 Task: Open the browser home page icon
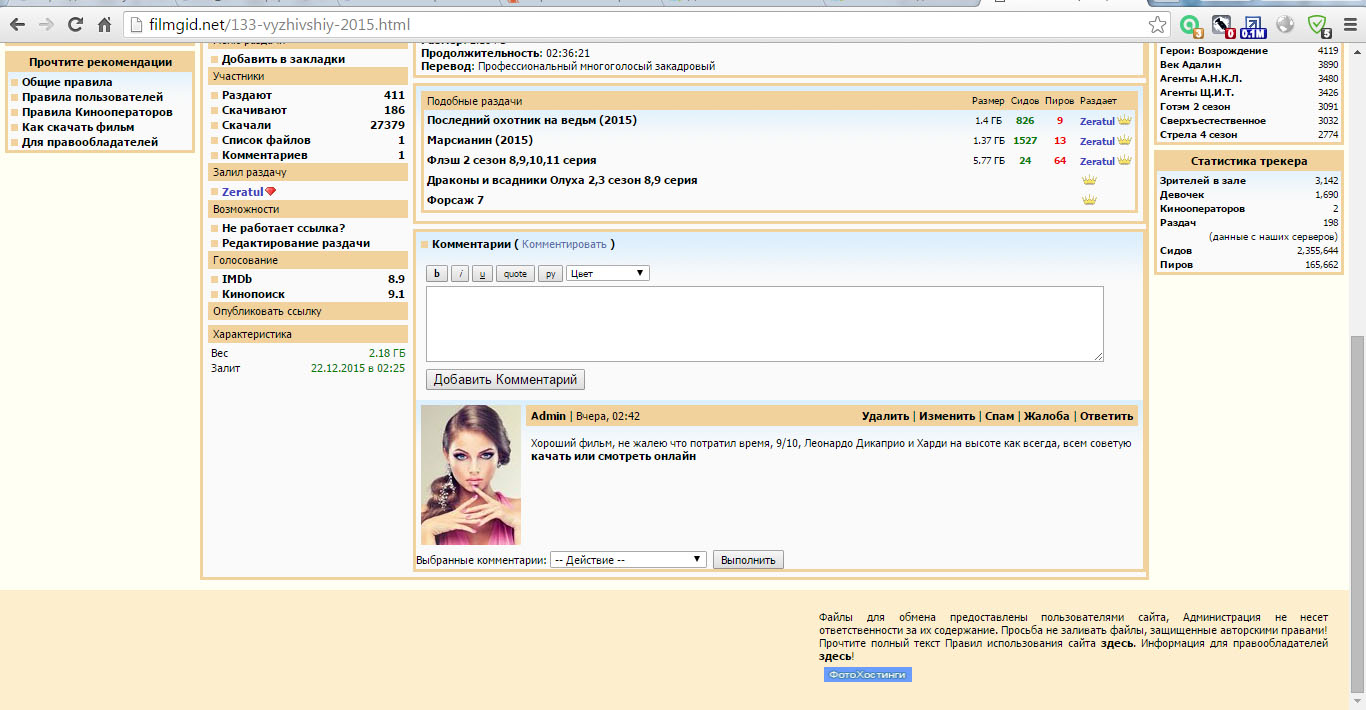pyautogui.click(x=104, y=24)
